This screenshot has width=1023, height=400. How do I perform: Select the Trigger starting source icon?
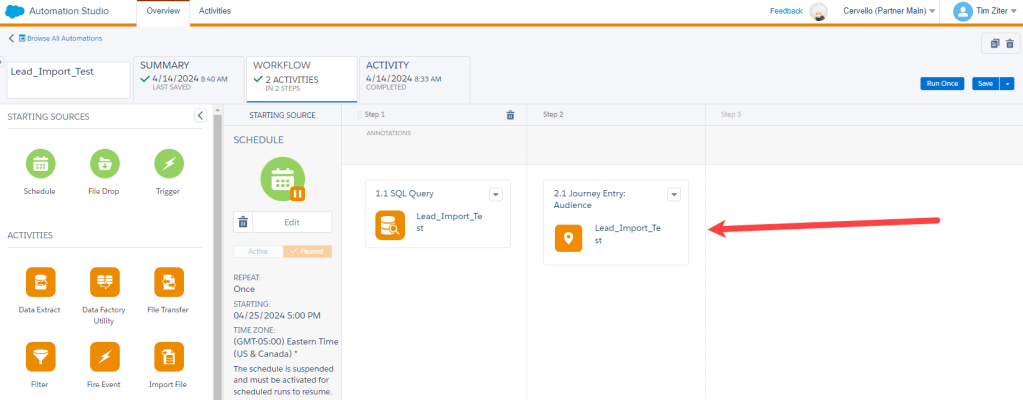tap(168, 164)
